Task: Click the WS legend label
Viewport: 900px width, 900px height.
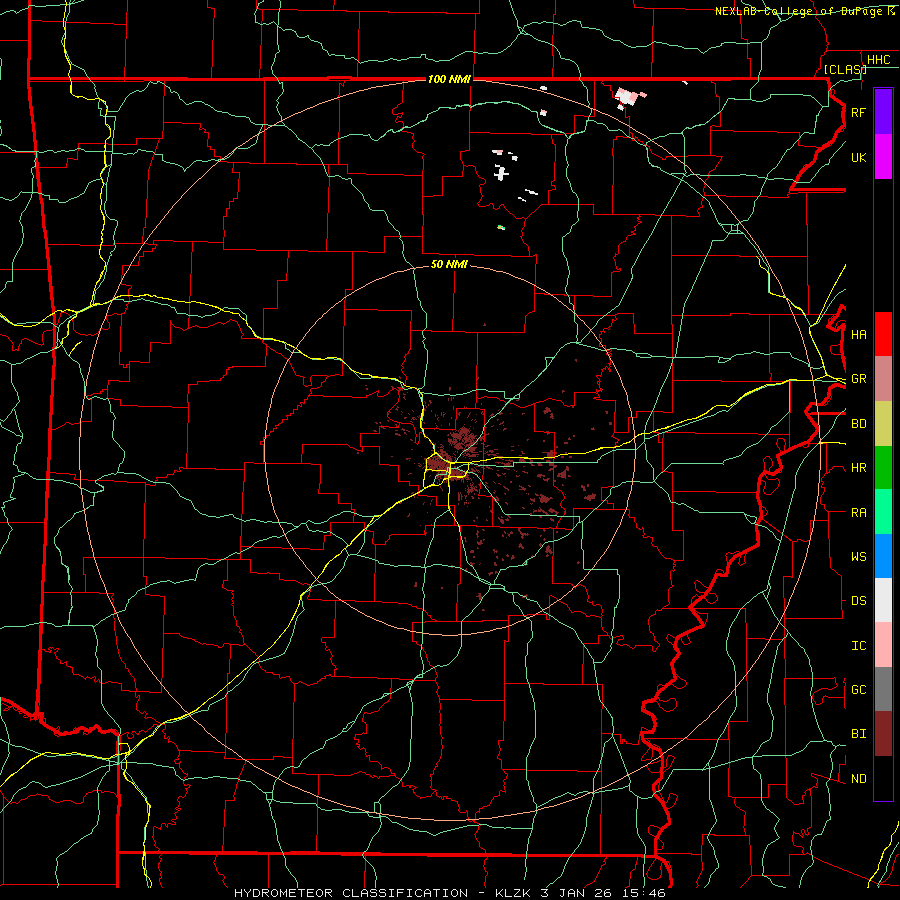Action: click(858, 557)
